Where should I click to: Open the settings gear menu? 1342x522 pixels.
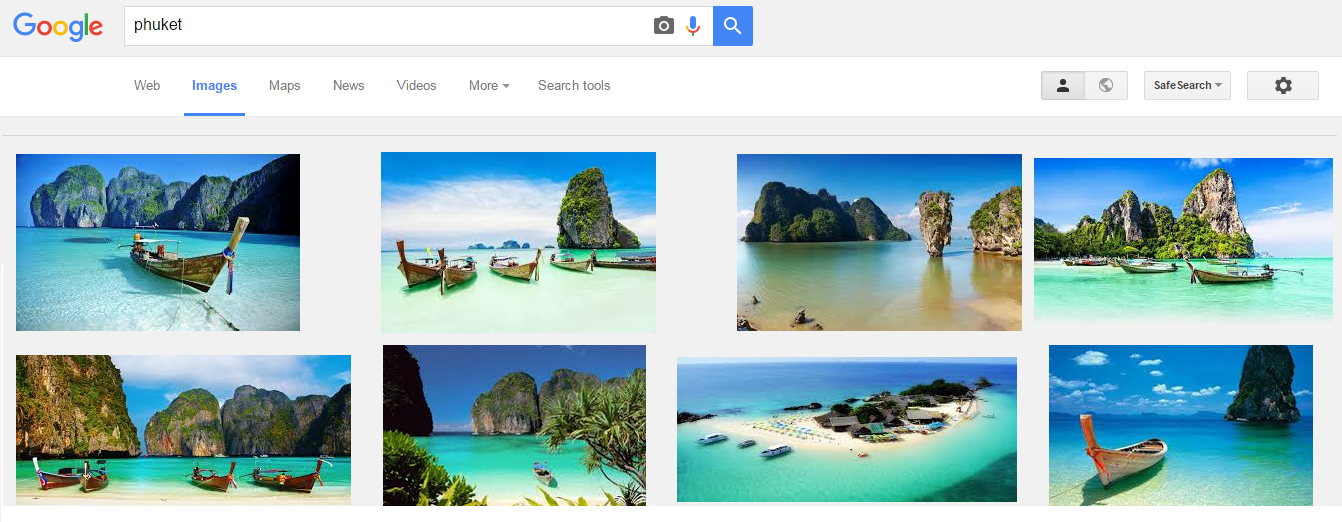[1282, 86]
